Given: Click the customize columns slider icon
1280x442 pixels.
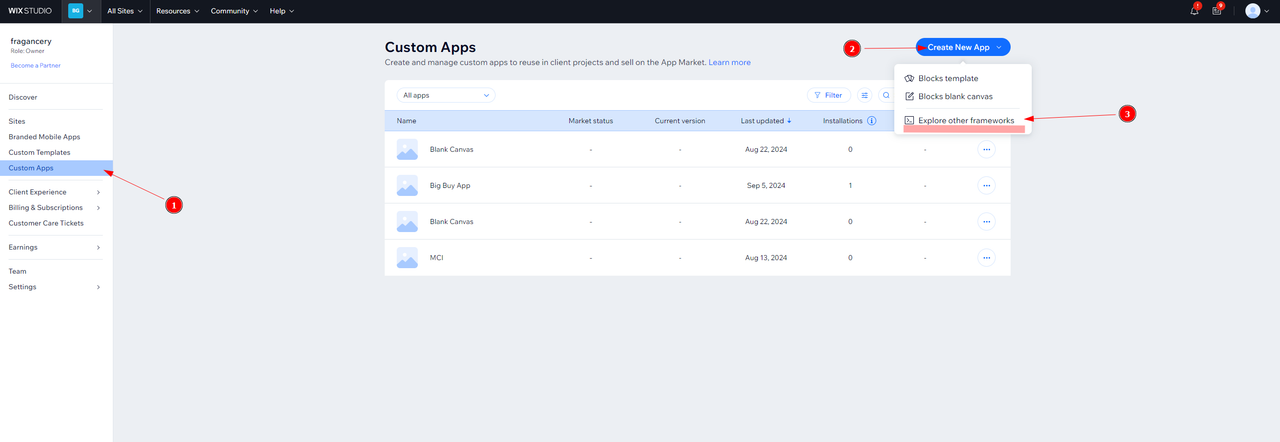Looking at the screenshot, I should 864,95.
